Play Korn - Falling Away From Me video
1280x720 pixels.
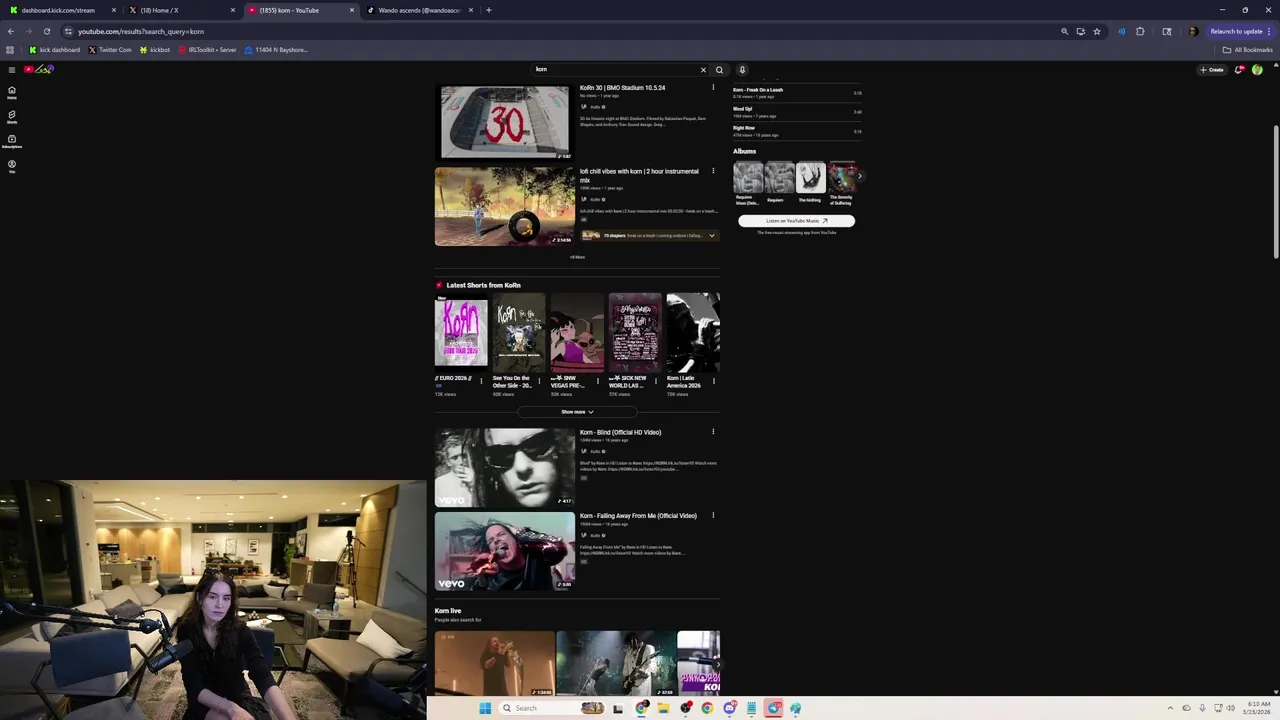(505, 551)
